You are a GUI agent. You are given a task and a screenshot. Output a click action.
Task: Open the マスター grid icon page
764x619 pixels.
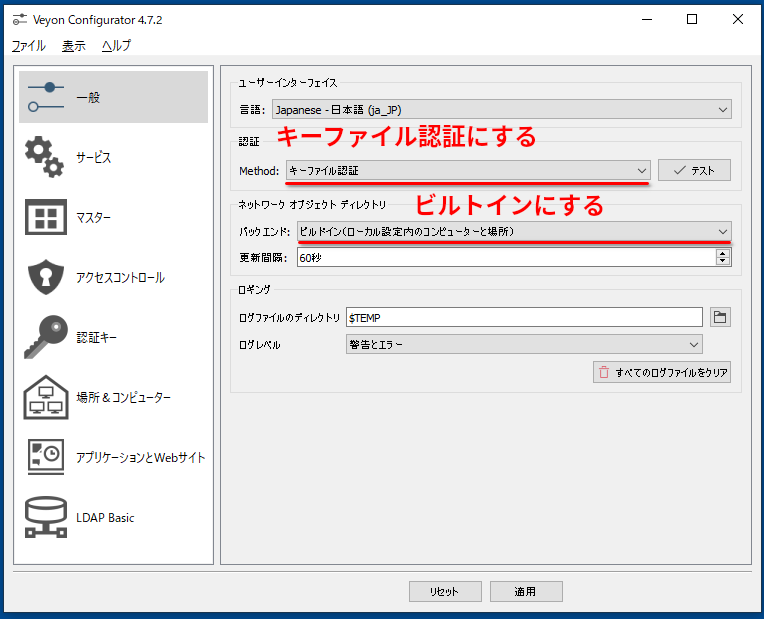pos(46,217)
